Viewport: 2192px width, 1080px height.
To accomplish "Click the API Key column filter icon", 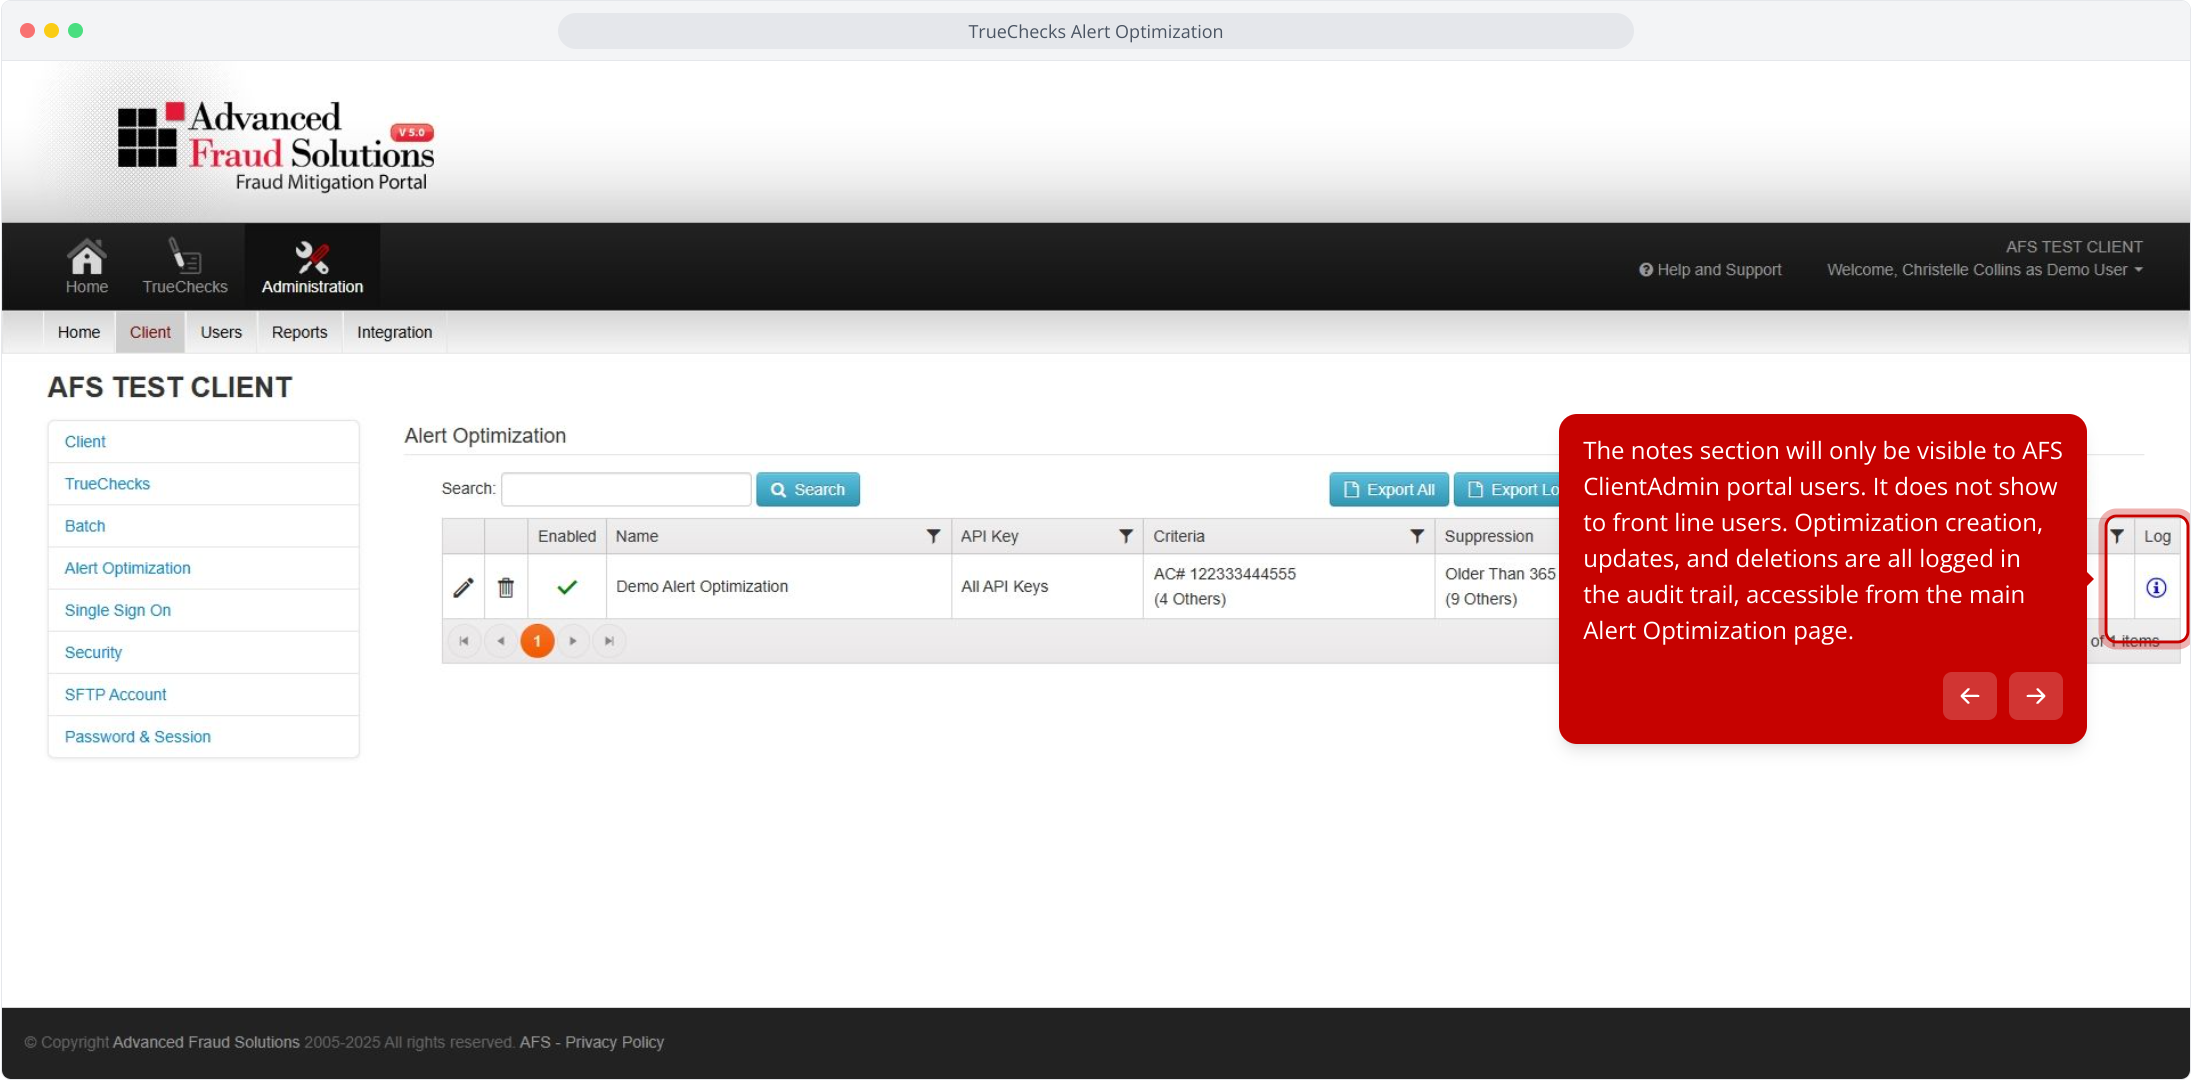I will point(1125,536).
